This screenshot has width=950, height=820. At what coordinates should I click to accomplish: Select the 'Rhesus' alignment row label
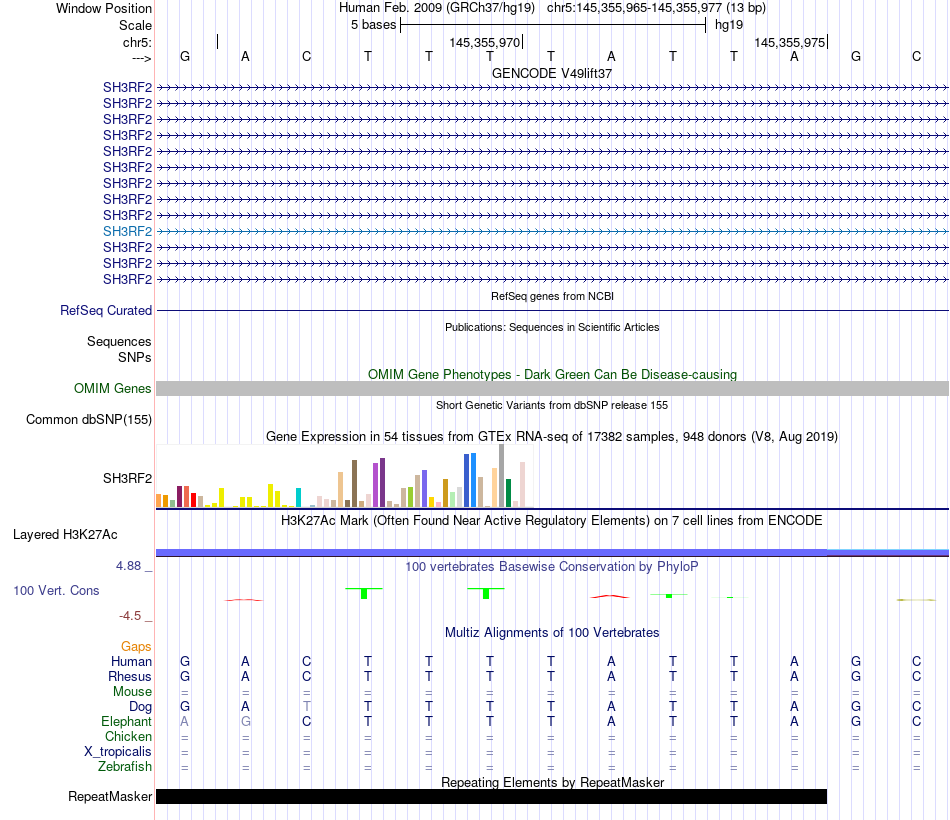tap(130, 676)
